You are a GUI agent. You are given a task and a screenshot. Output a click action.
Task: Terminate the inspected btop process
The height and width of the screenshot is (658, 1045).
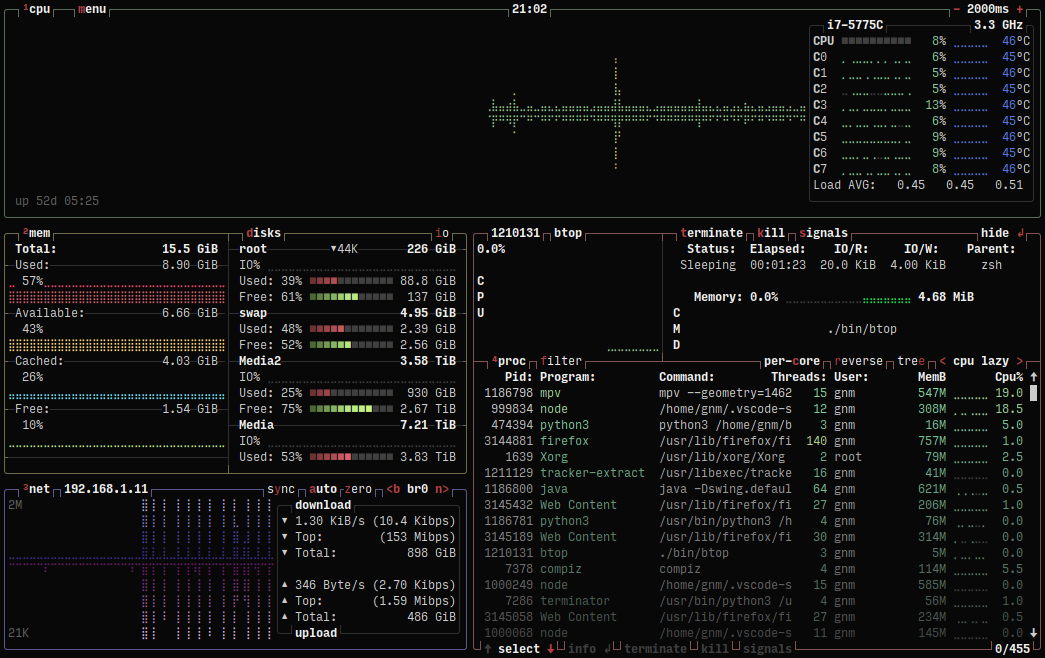pyautogui.click(x=710, y=232)
